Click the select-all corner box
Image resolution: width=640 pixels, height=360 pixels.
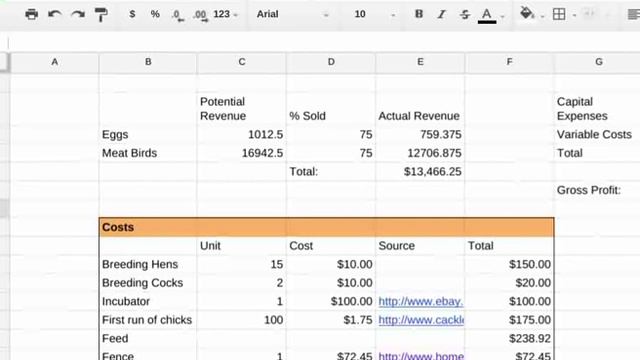click(4, 62)
